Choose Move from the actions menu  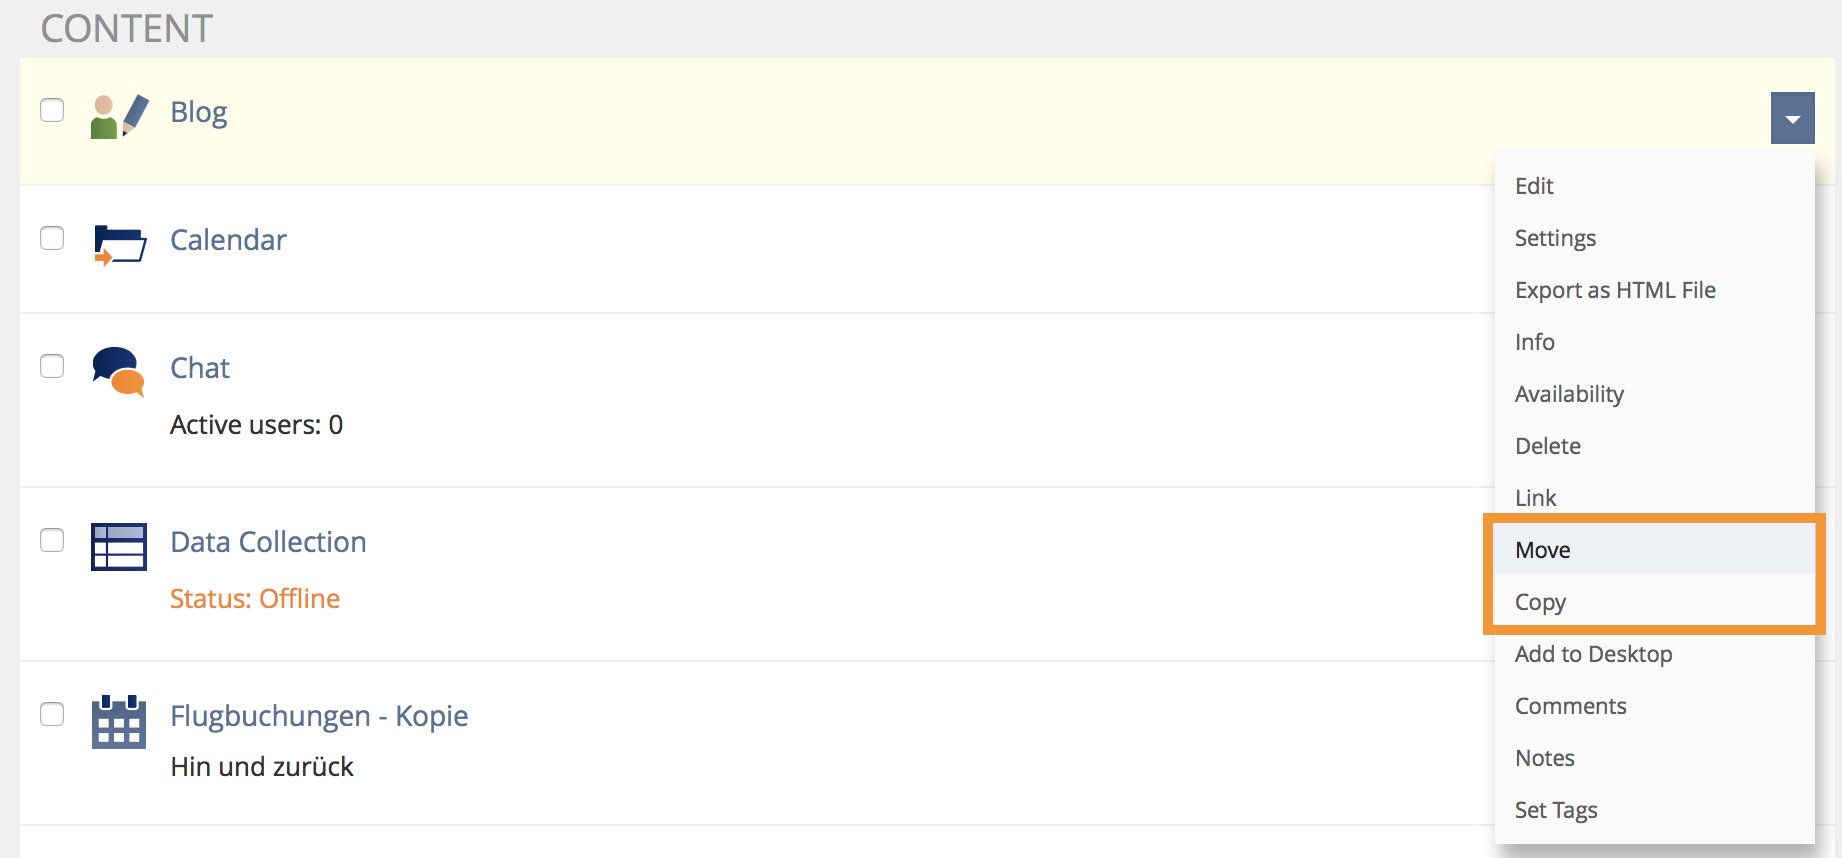click(x=1542, y=550)
